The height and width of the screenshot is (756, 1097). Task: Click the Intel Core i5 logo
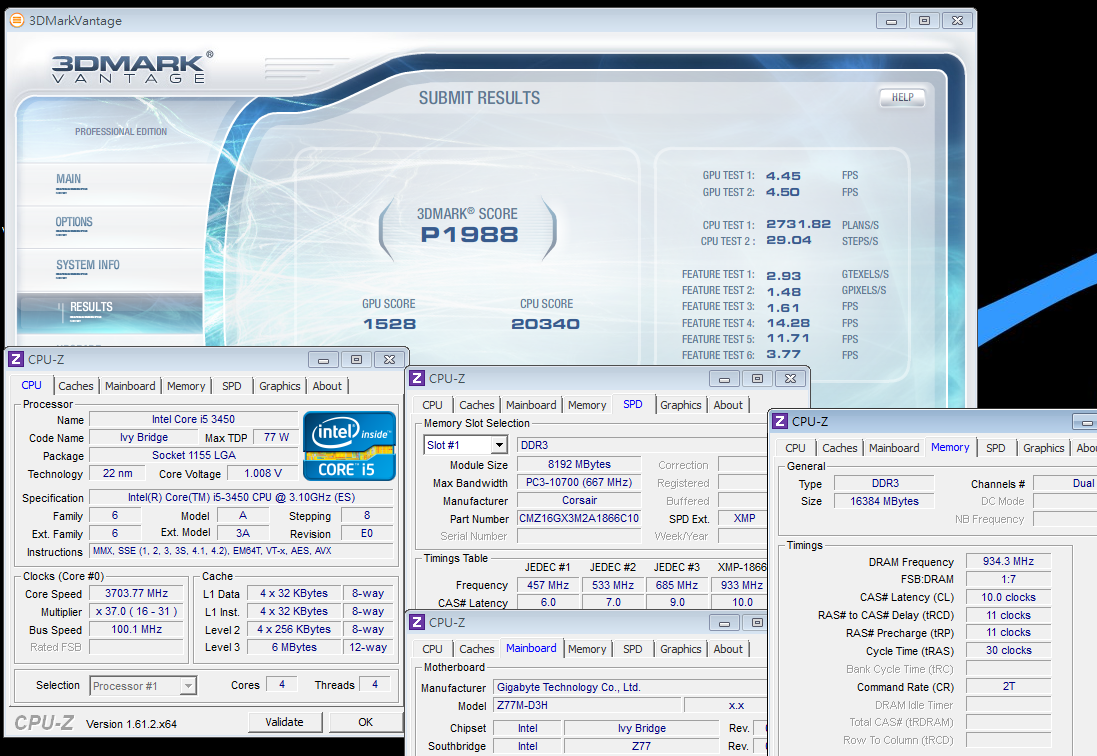(x=350, y=446)
